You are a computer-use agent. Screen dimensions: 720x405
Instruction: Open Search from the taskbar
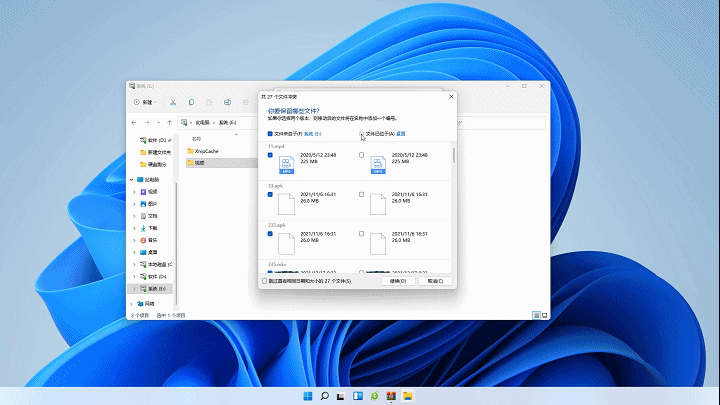point(324,396)
